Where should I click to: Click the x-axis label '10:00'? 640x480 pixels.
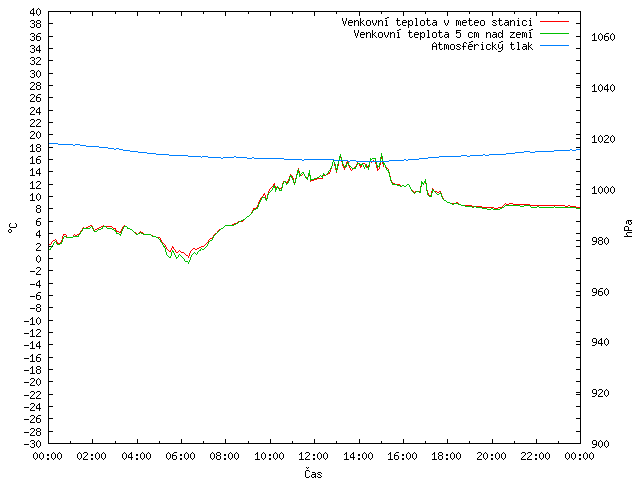[269, 456]
